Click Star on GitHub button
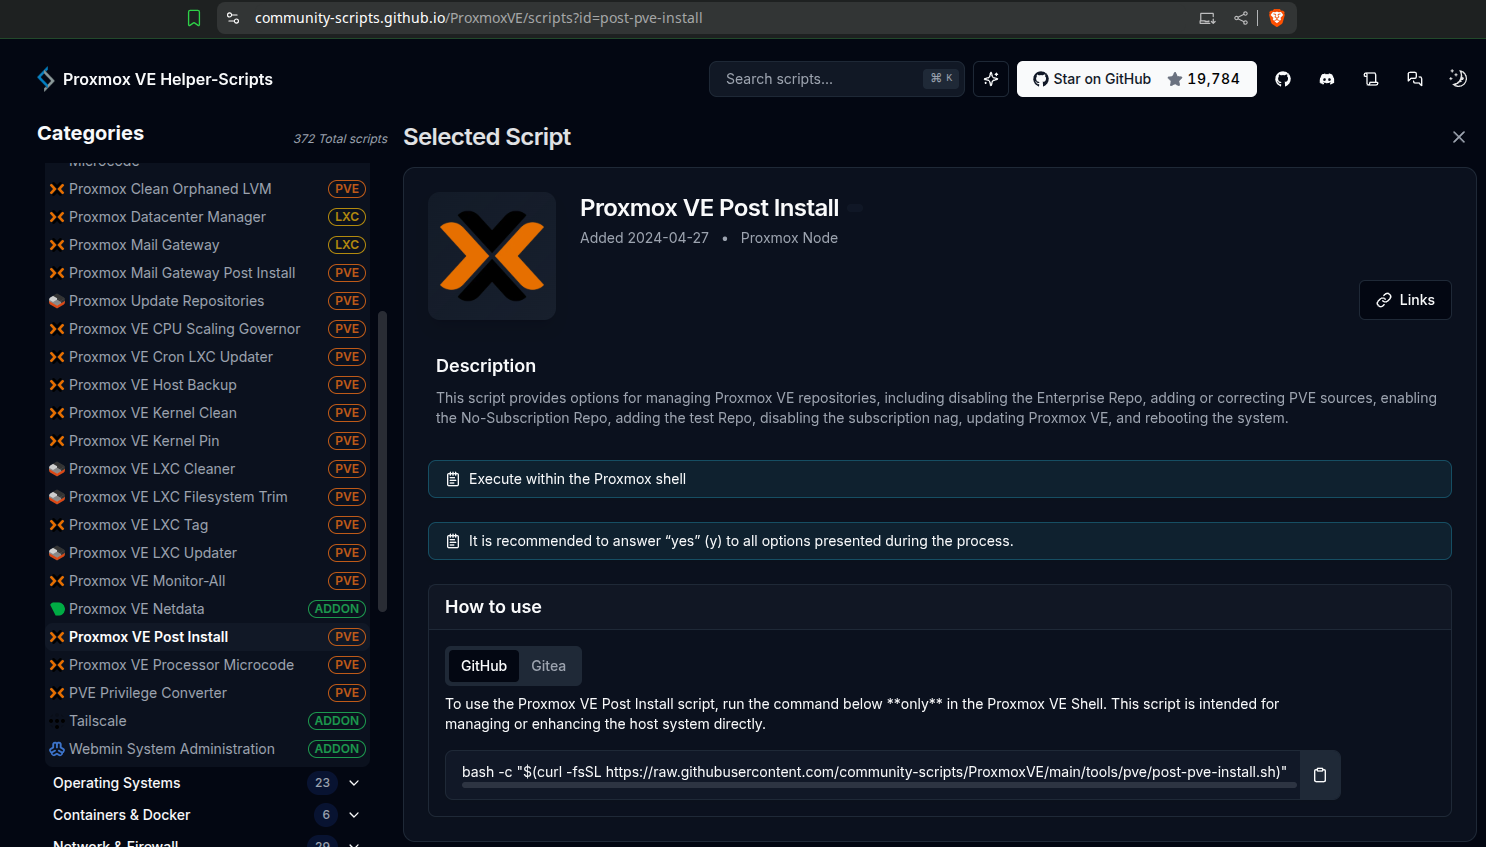This screenshot has height=847, width=1486. pos(1136,79)
